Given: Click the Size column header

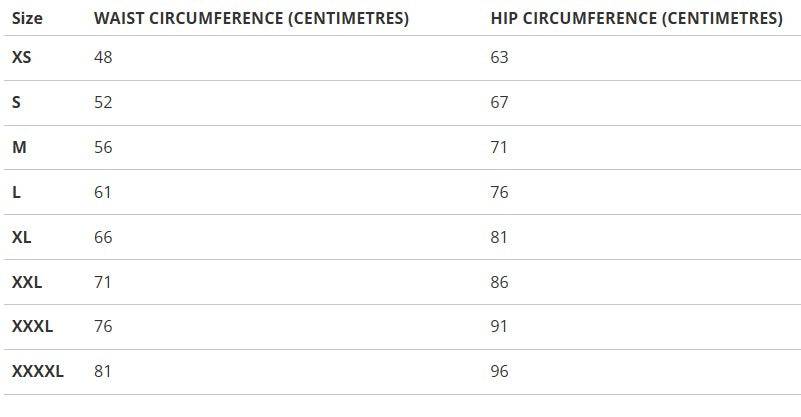Looking at the screenshot, I should [x=26, y=18].
